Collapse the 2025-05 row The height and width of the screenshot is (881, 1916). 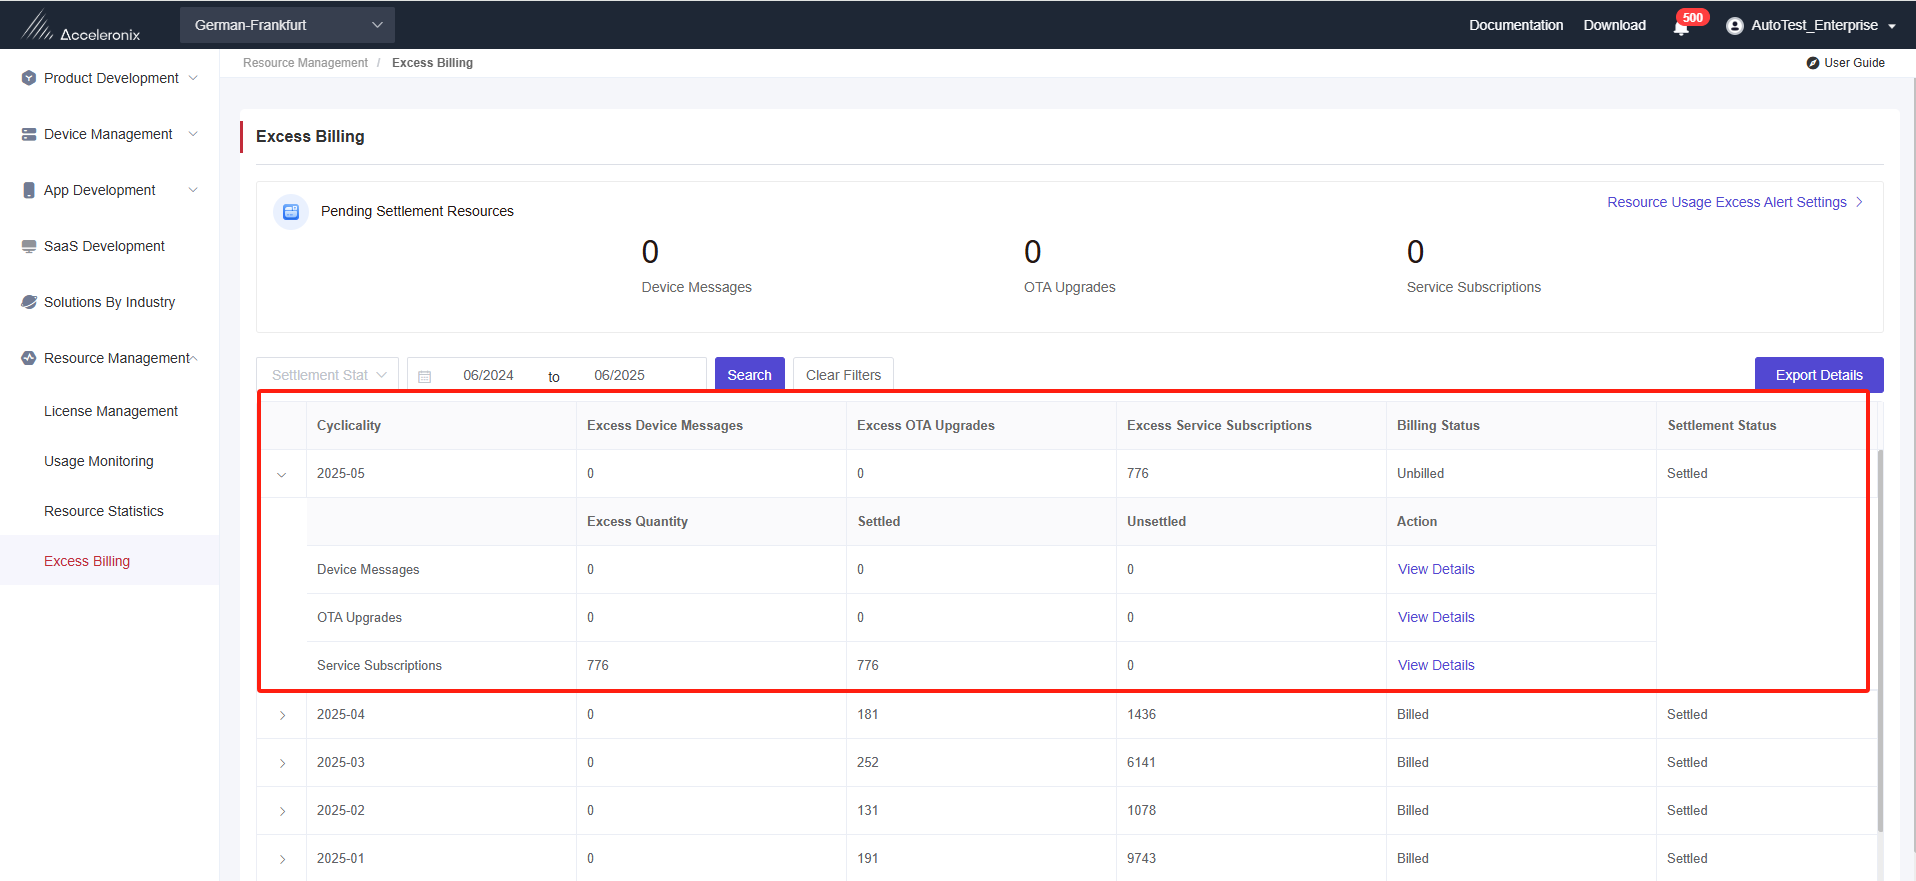coord(282,475)
